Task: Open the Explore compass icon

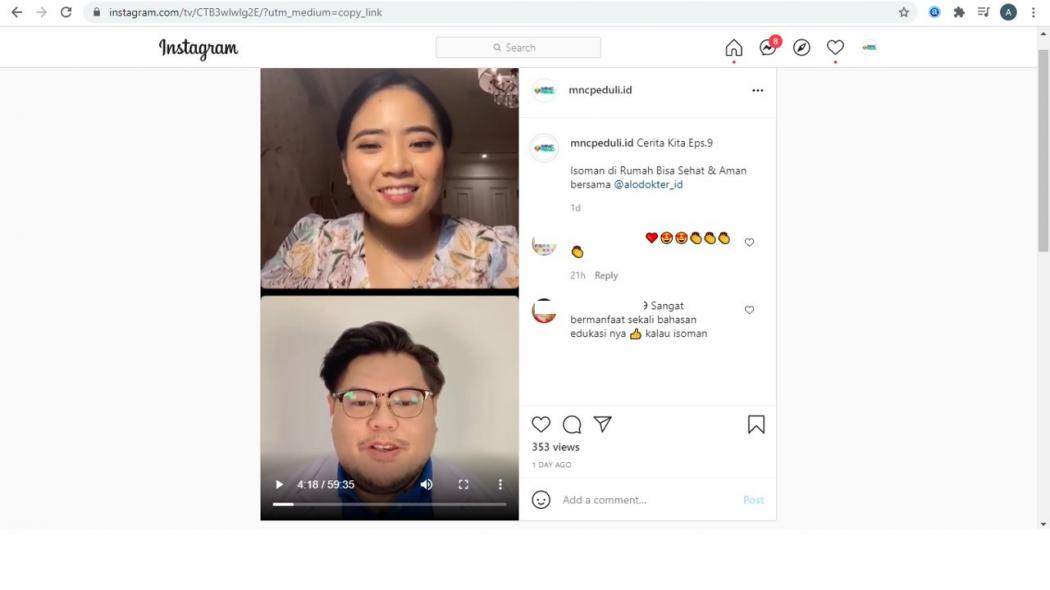Action: (801, 47)
